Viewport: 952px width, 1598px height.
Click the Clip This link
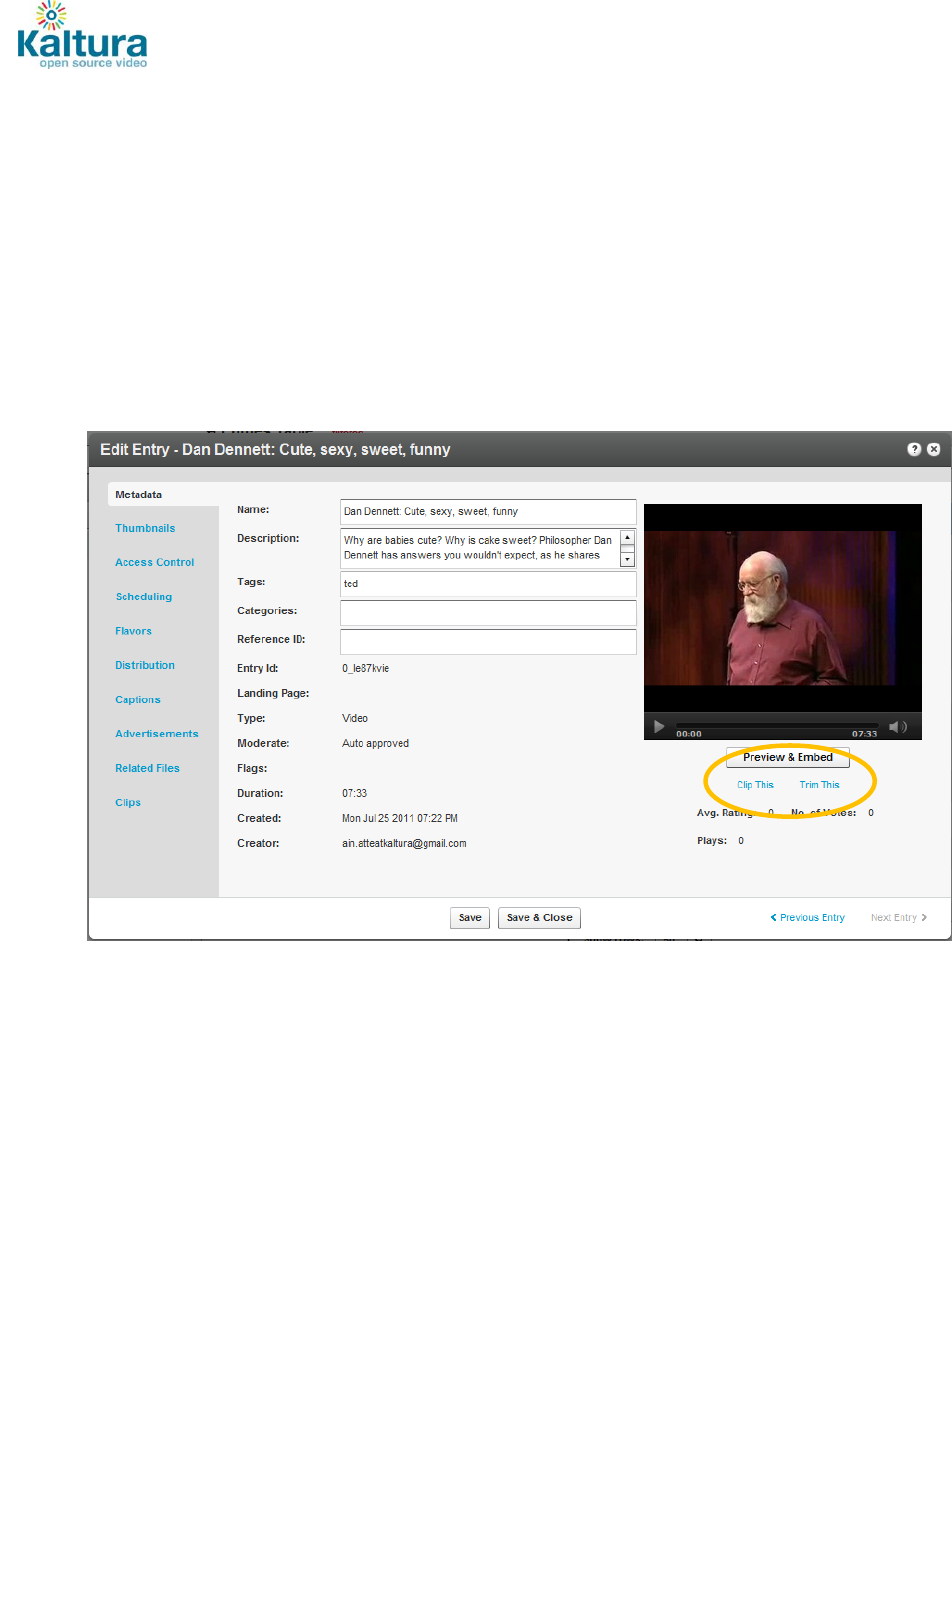coord(755,785)
